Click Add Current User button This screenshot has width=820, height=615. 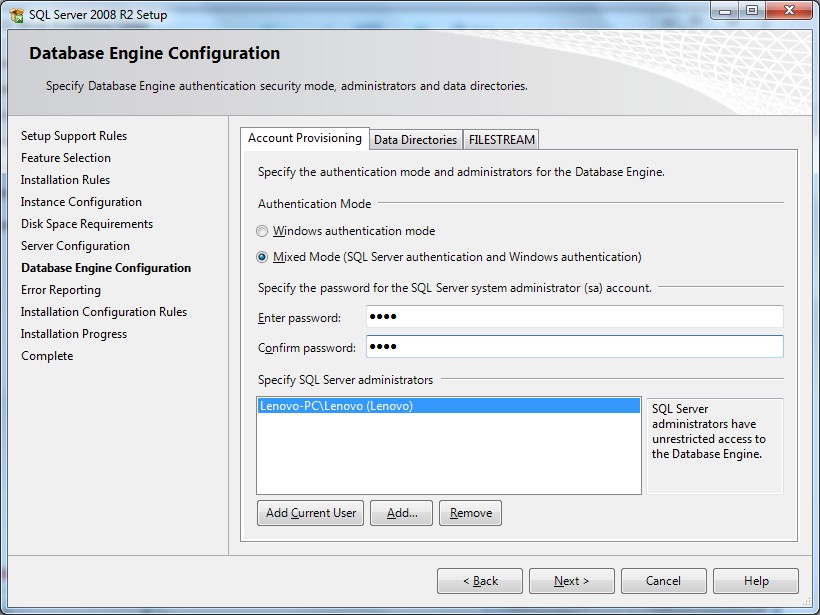(x=311, y=513)
